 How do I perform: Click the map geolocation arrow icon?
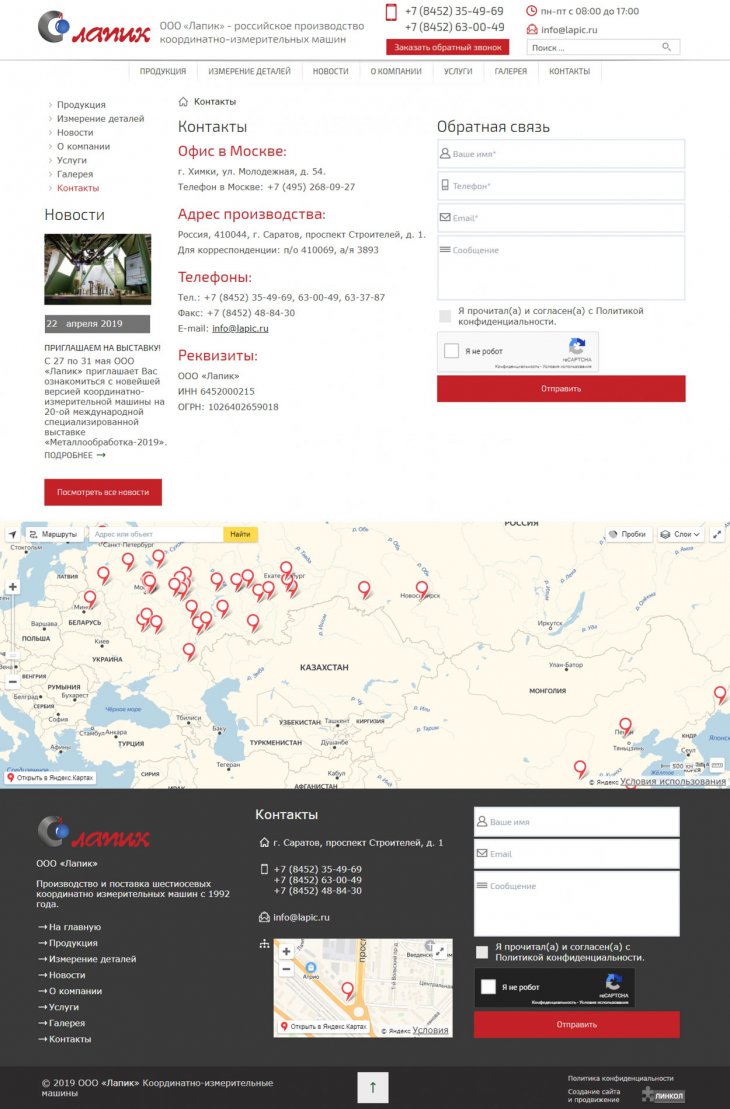(x=12, y=535)
